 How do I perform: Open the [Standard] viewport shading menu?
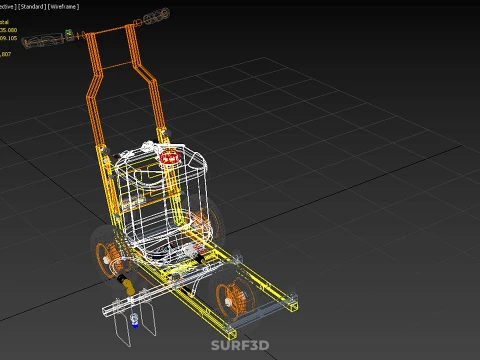(32, 7)
